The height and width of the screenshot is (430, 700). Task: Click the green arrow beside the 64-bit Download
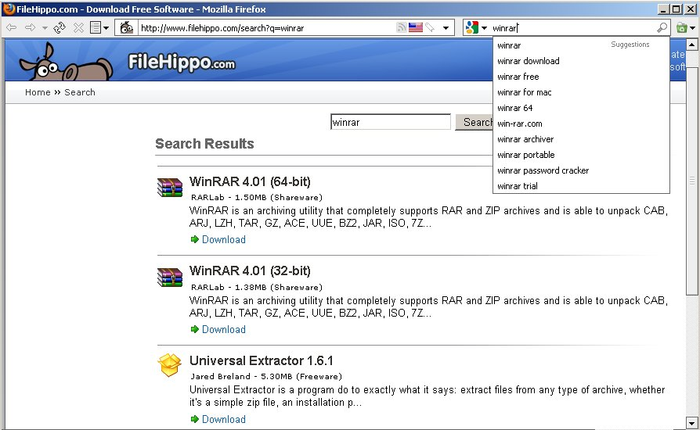(195, 239)
